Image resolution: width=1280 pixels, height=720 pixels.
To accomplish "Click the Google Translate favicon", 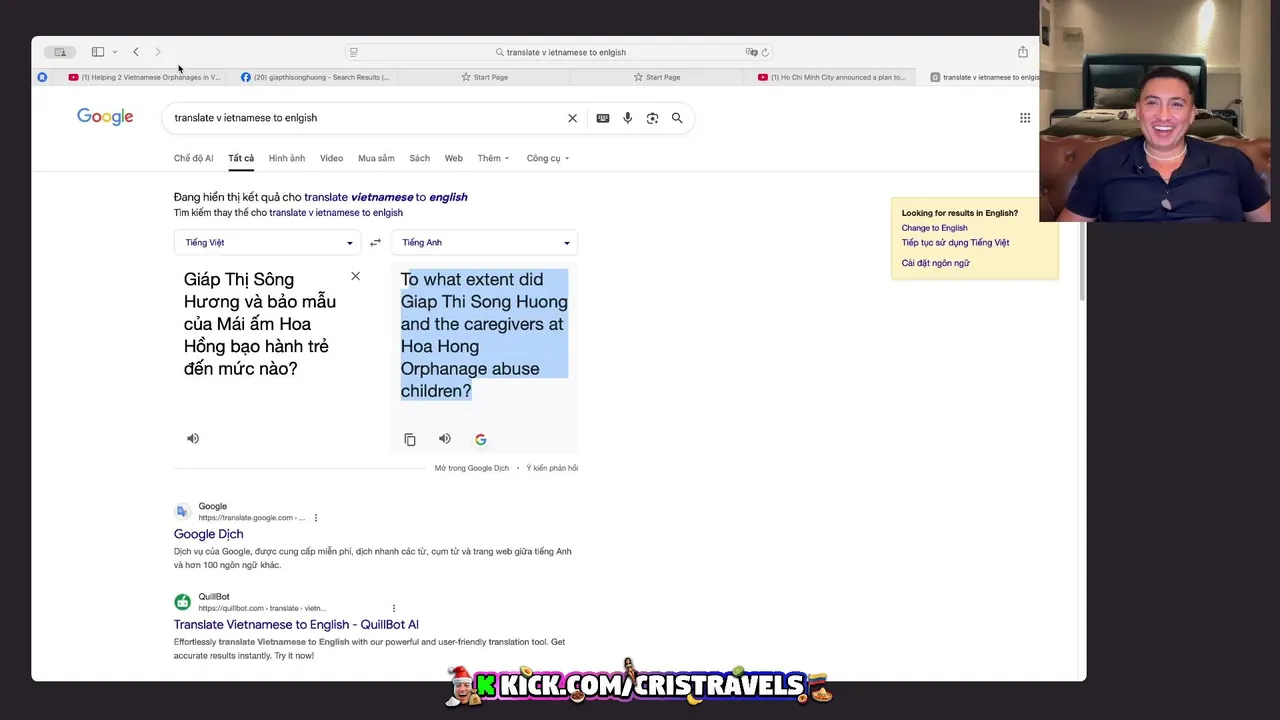I will pyautogui.click(x=182, y=511).
